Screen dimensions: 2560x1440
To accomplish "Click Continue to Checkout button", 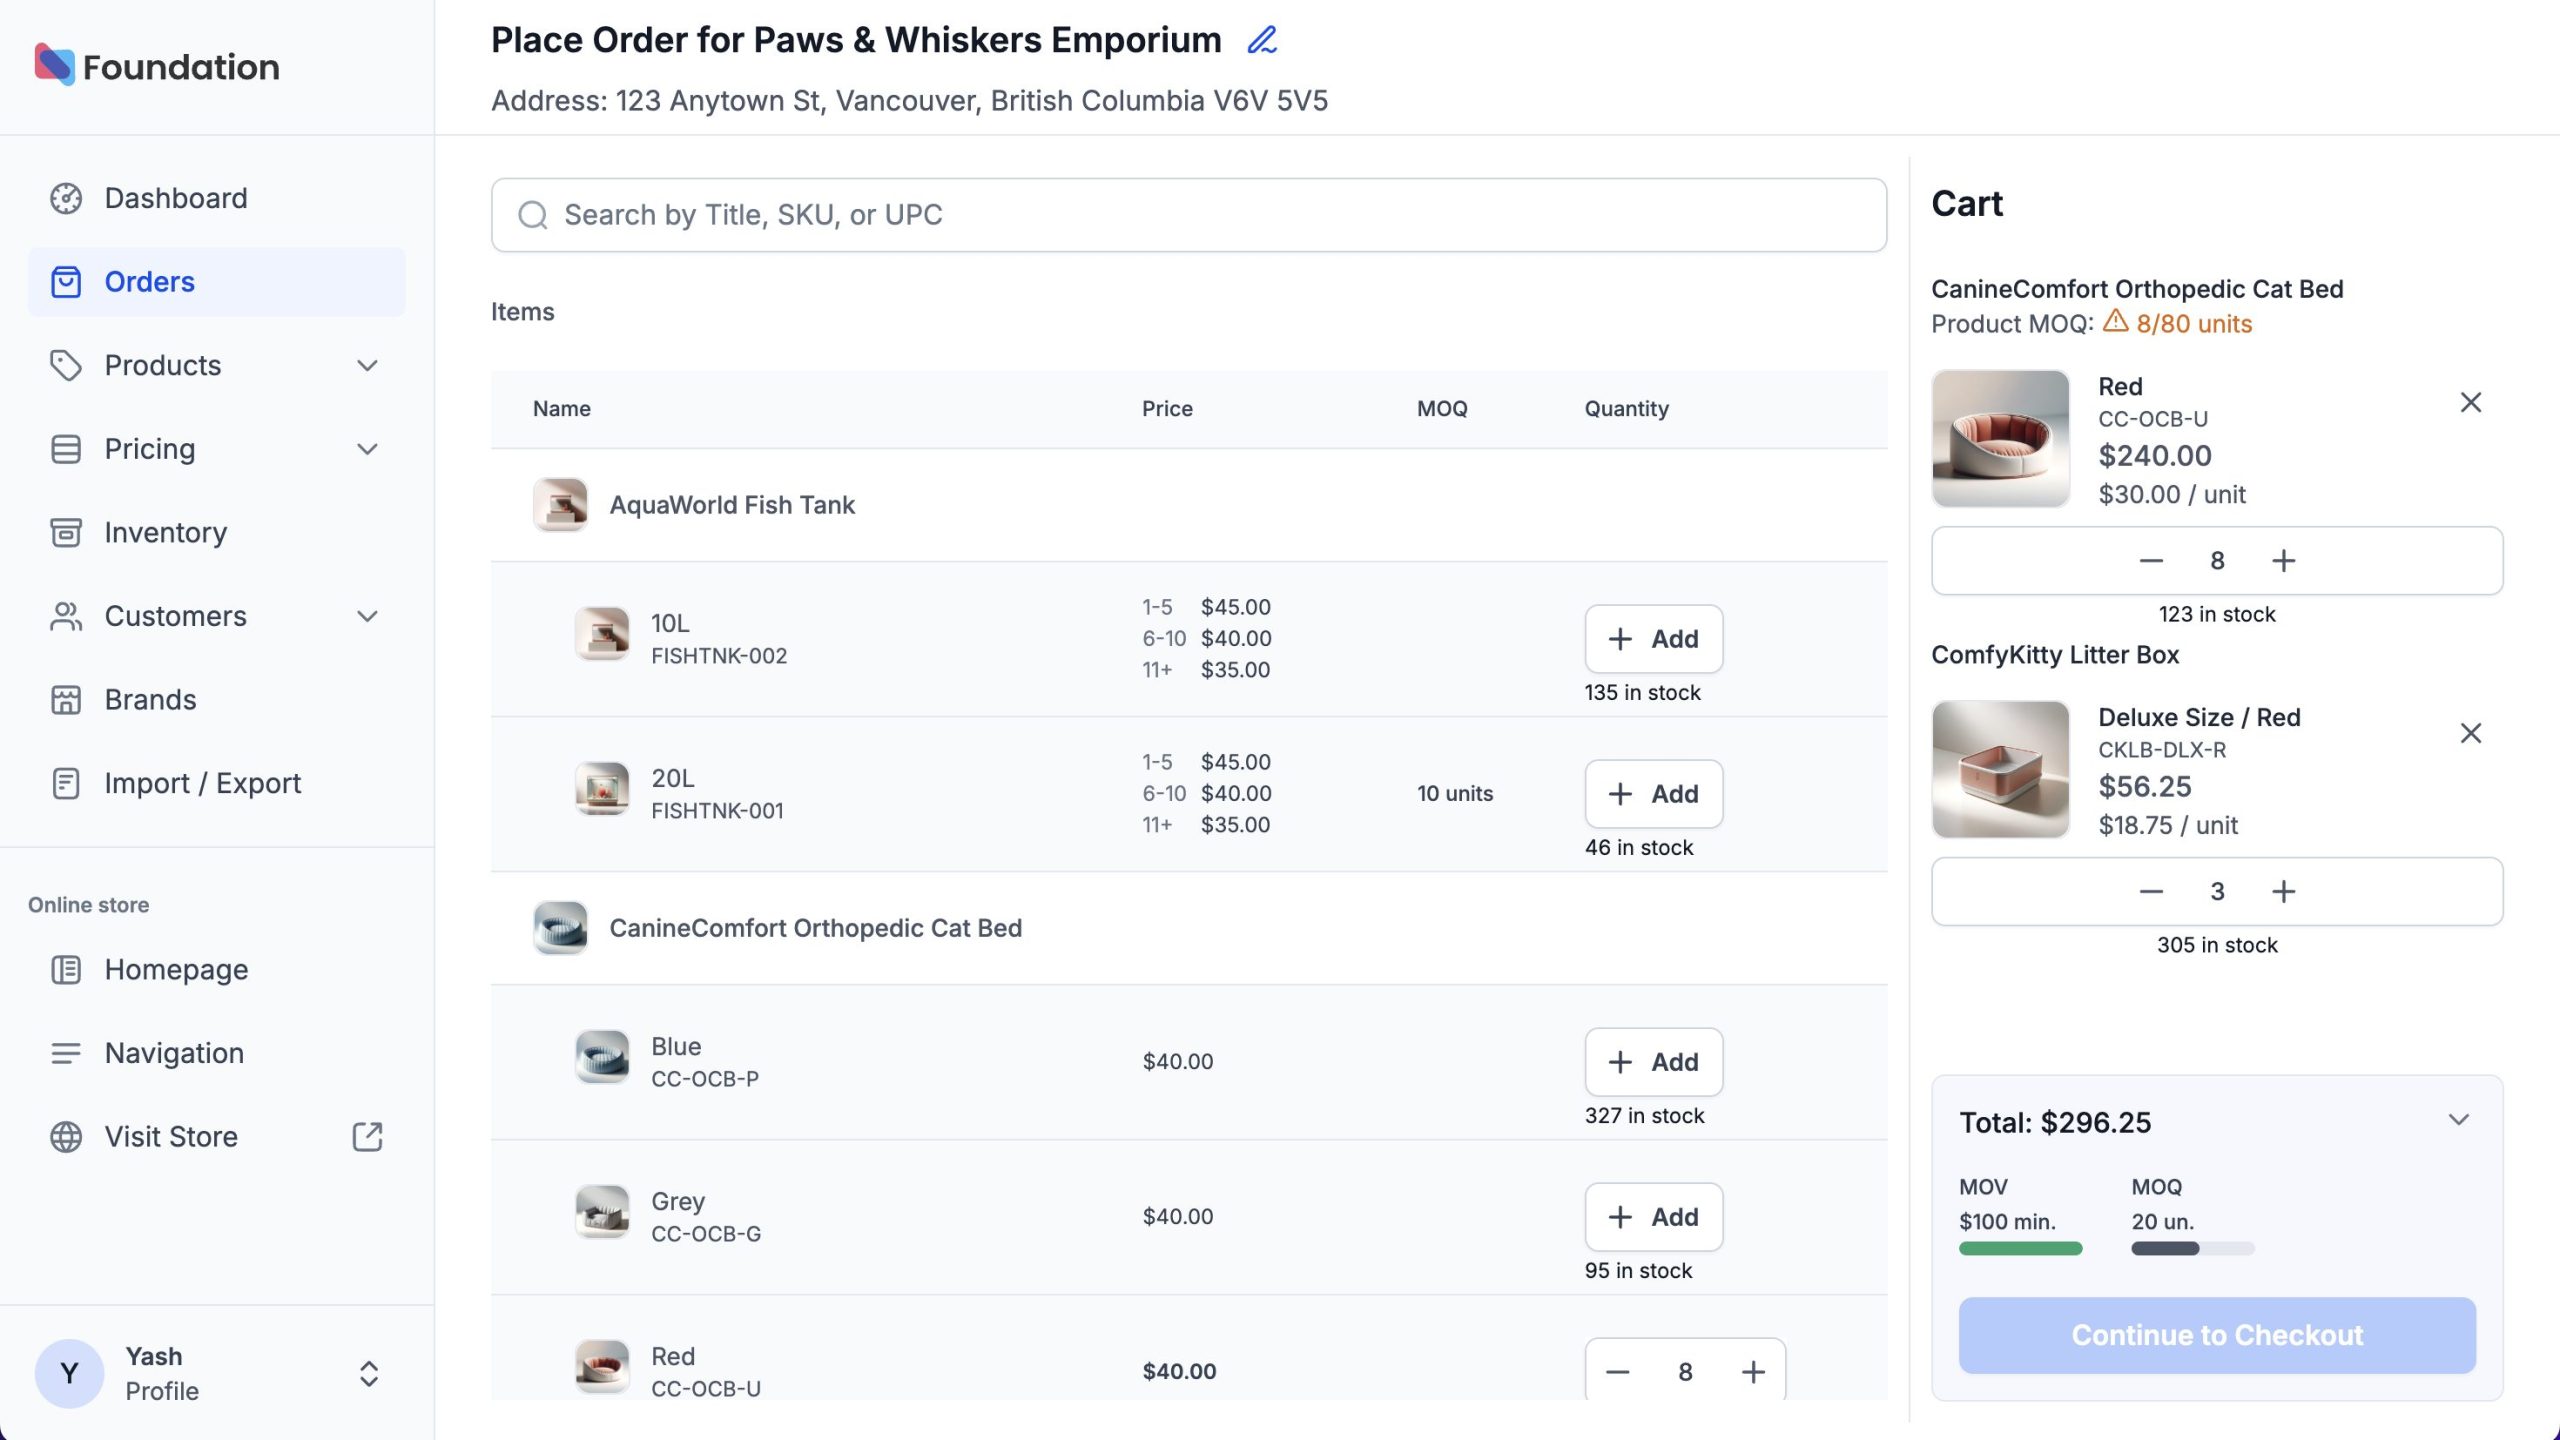I will [x=2217, y=1335].
